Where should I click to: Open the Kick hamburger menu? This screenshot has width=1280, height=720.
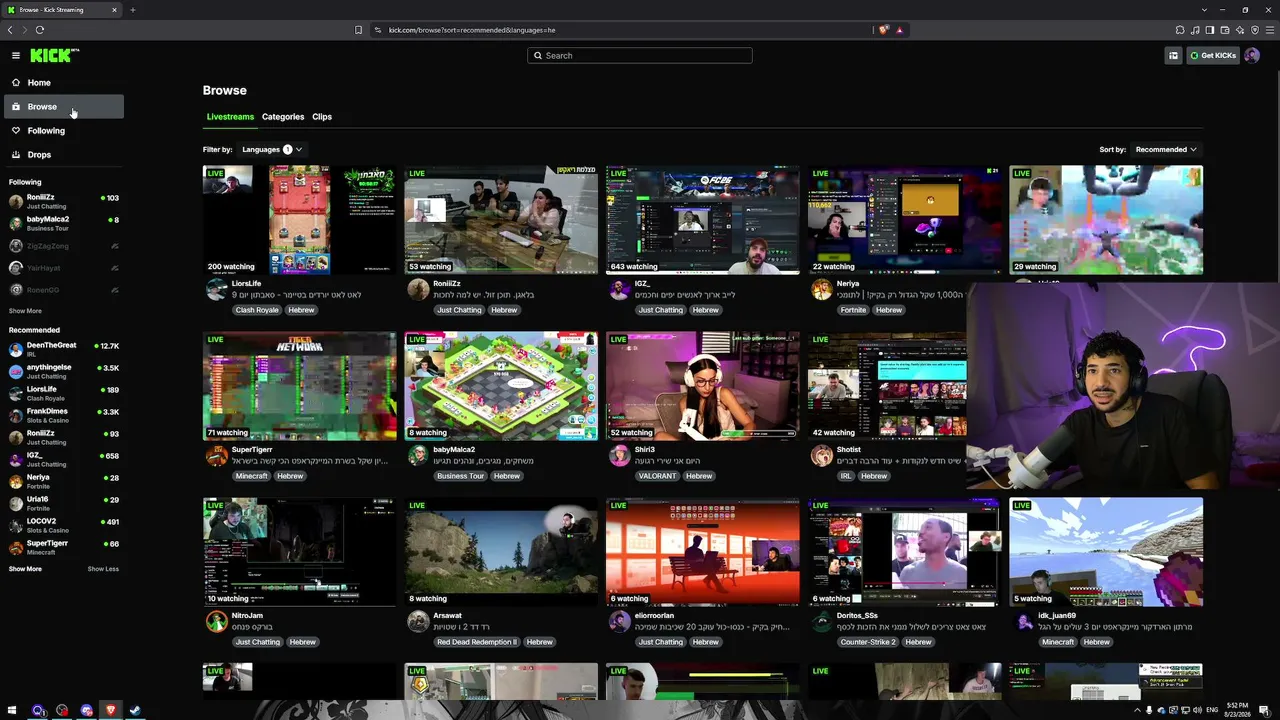(x=16, y=56)
